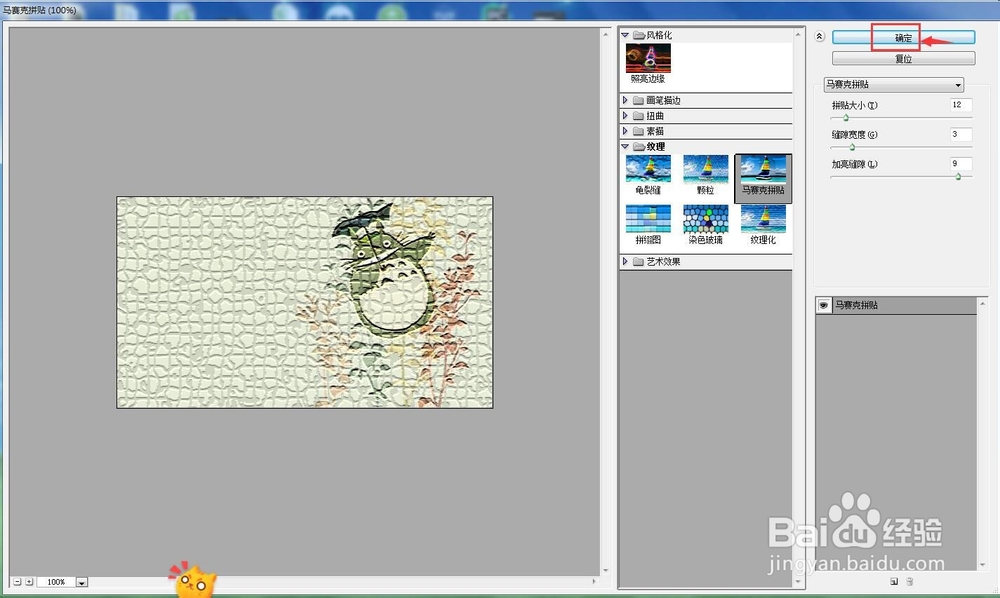The width and height of the screenshot is (1000, 598).
Task: Click the 加亮缝隙 value field
Action: pyautogui.click(x=960, y=164)
